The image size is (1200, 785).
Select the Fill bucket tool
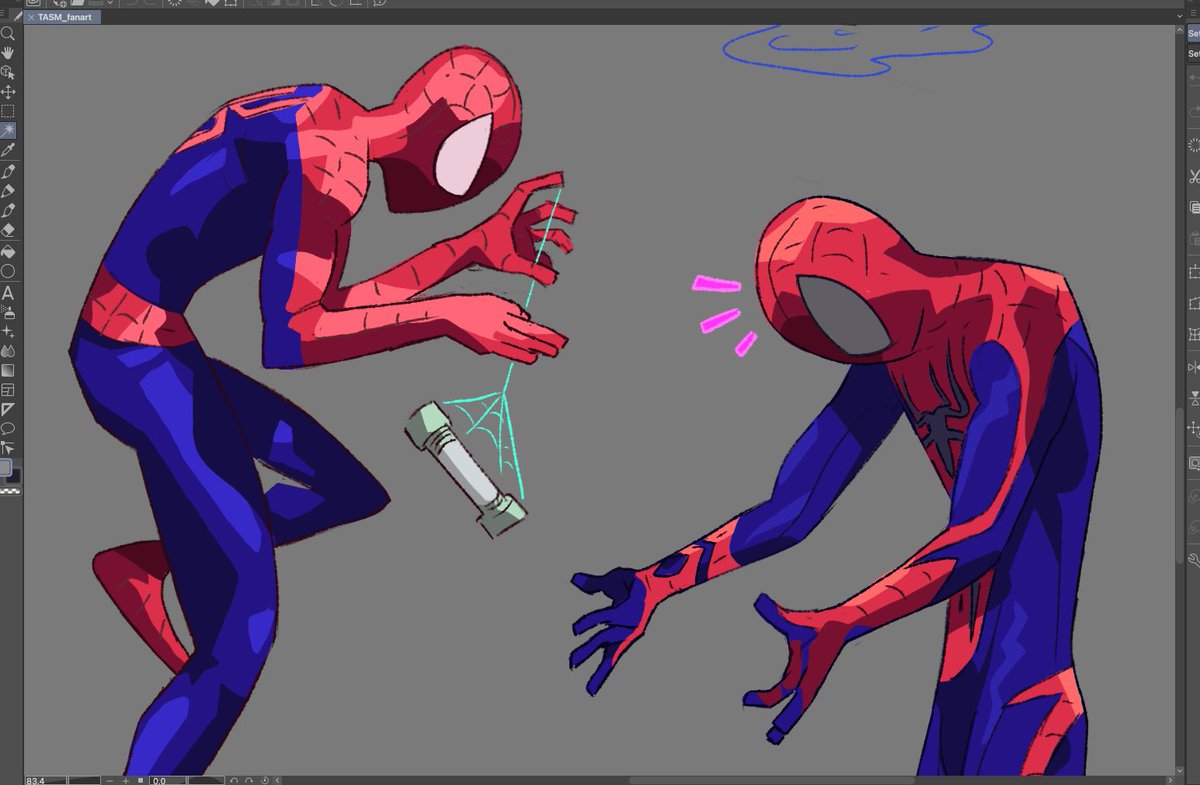[8, 251]
